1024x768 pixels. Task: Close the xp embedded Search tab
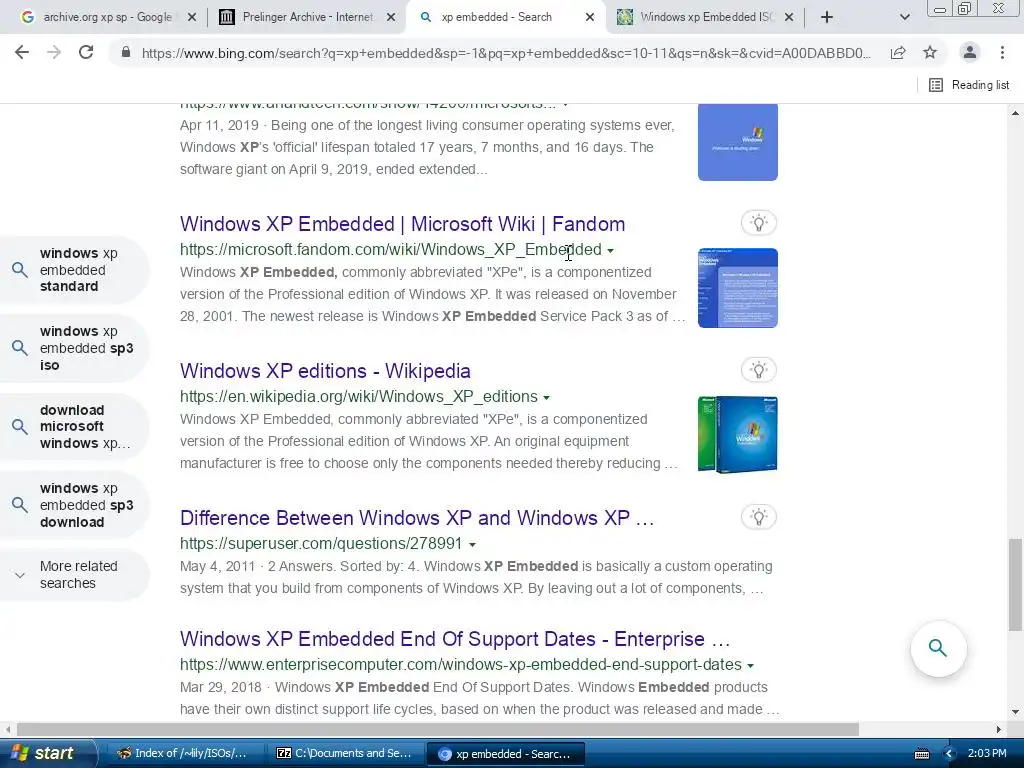point(590,18)
